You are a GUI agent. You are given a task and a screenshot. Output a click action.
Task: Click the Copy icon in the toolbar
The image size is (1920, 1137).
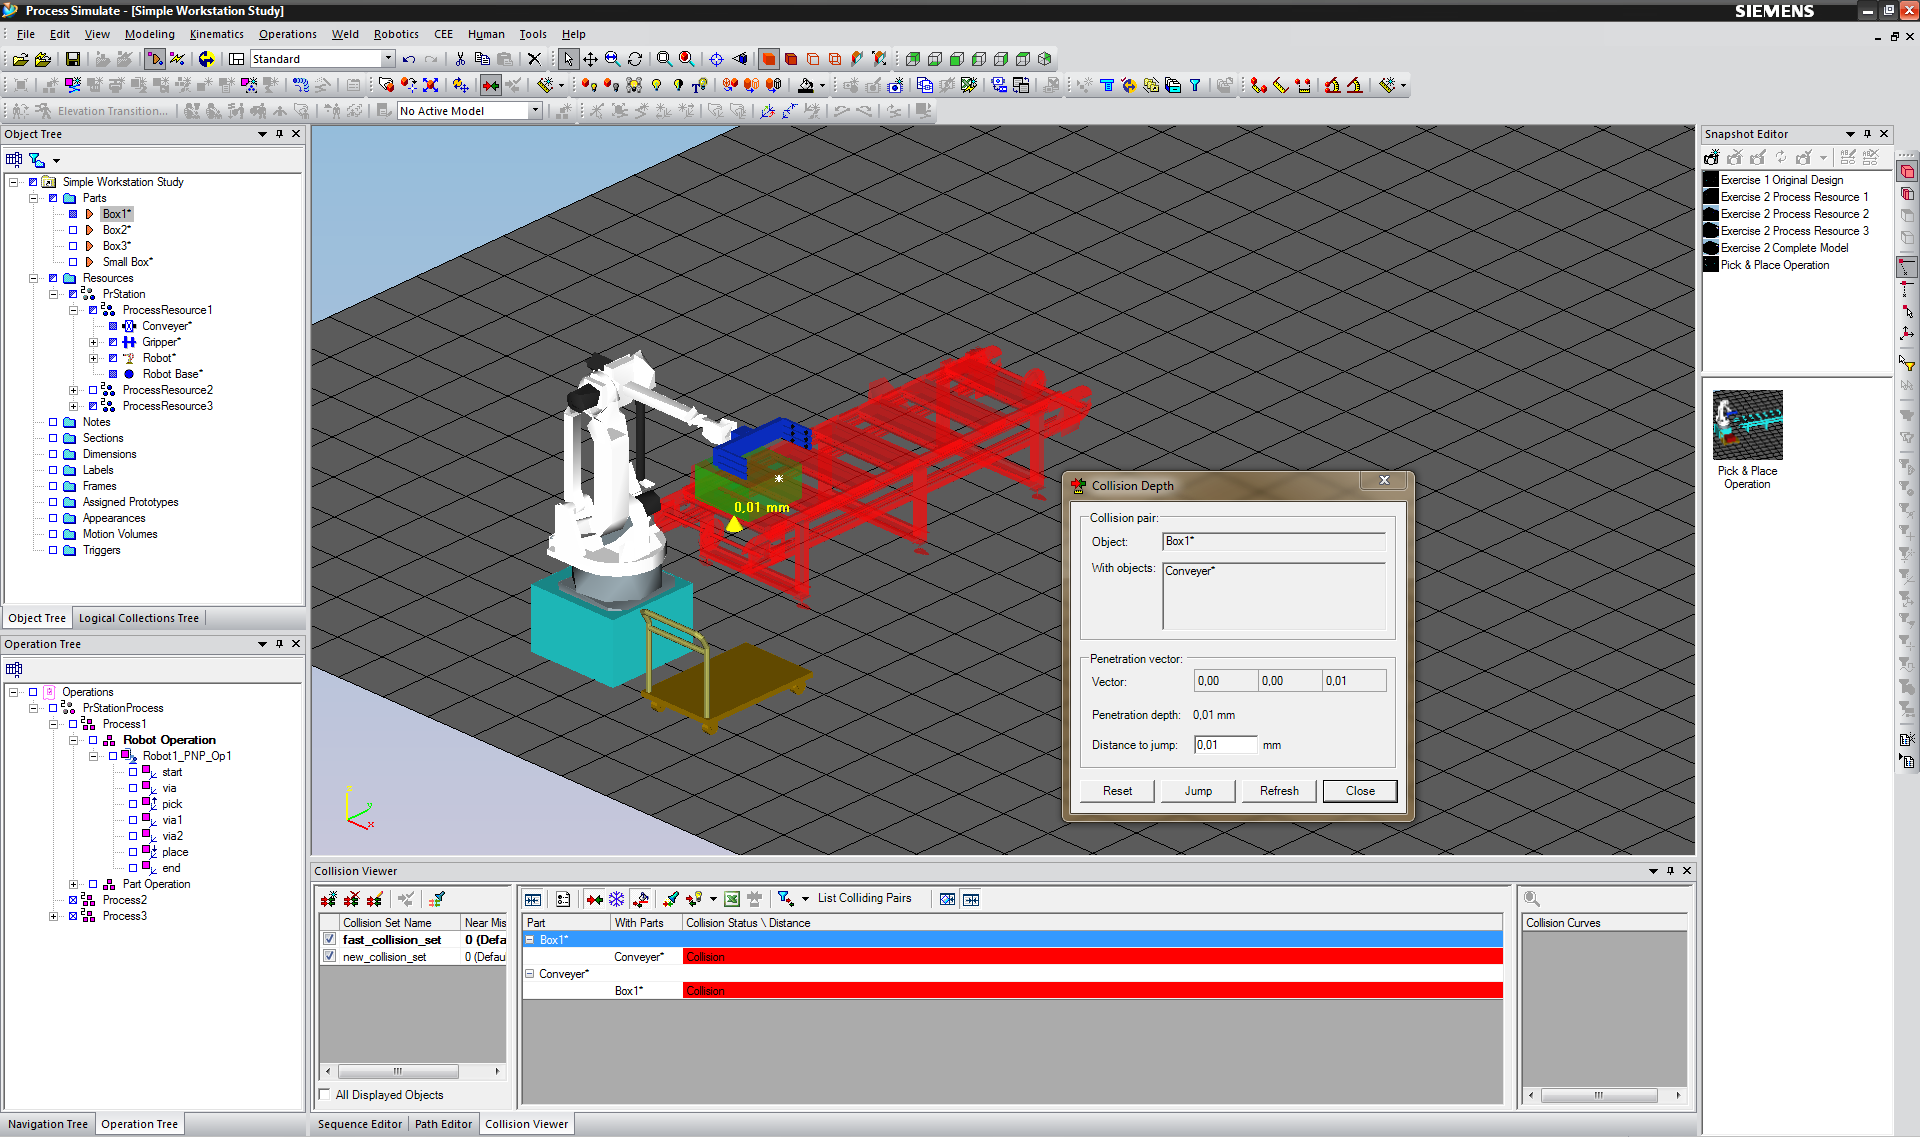coord(482,59)
